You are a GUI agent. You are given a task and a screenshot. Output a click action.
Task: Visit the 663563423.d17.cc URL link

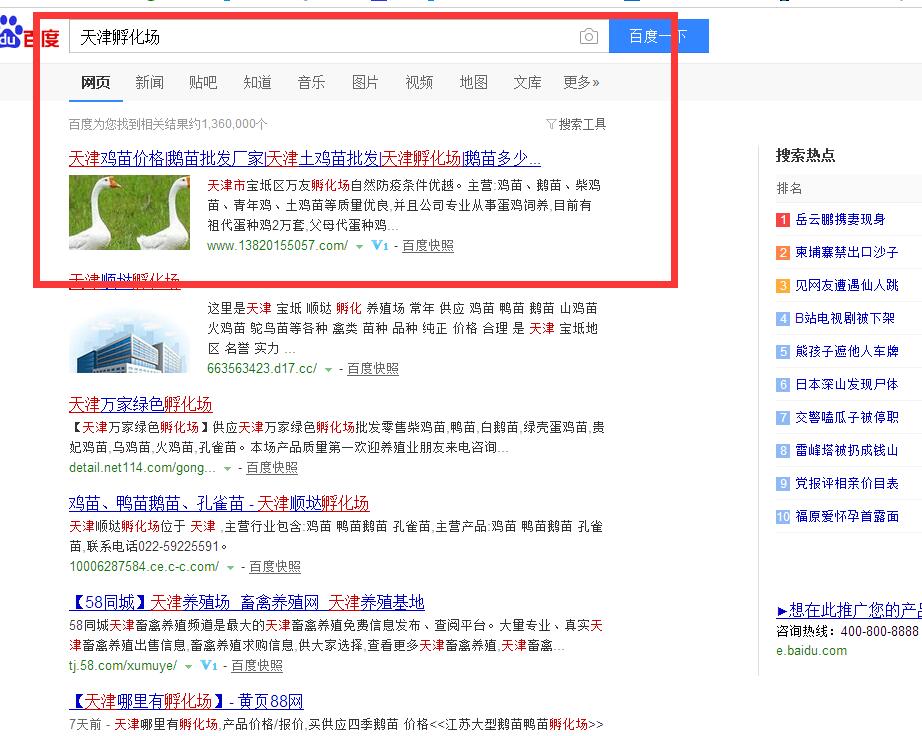coord(262,369)
